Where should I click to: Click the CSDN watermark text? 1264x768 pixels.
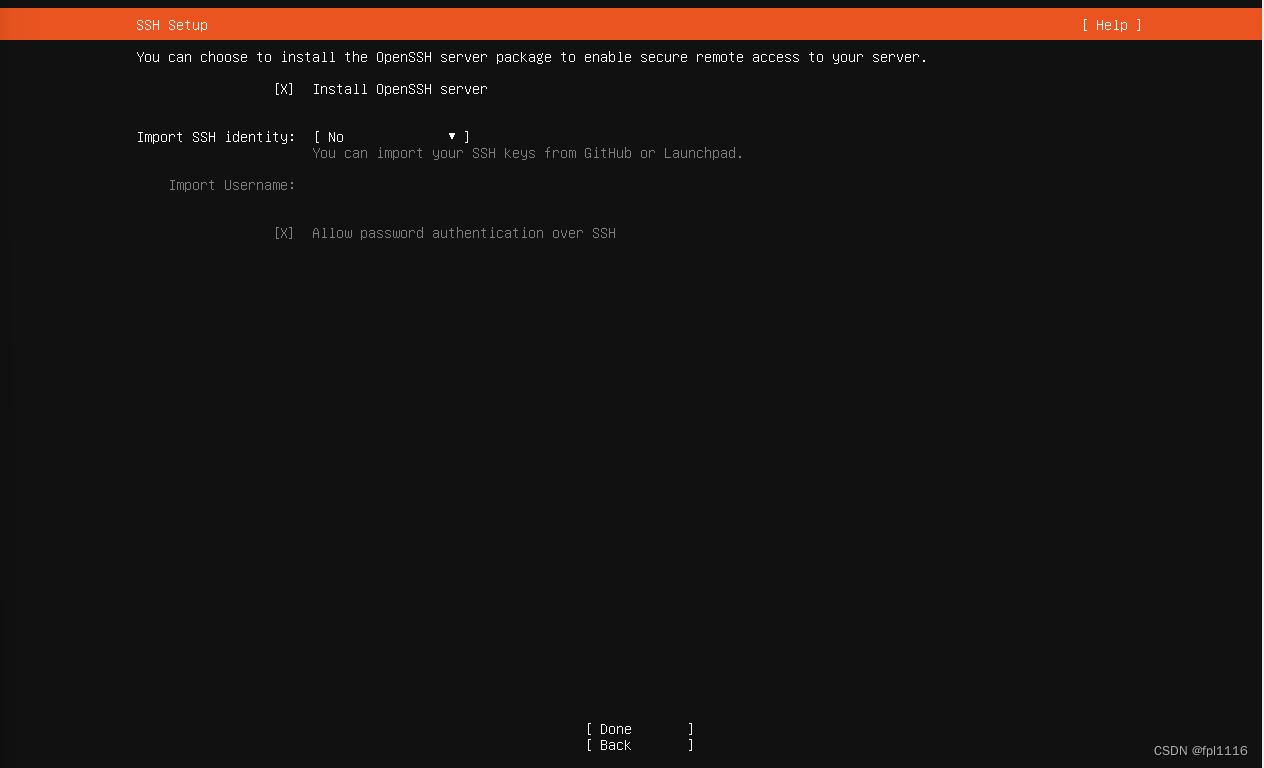1200,750
